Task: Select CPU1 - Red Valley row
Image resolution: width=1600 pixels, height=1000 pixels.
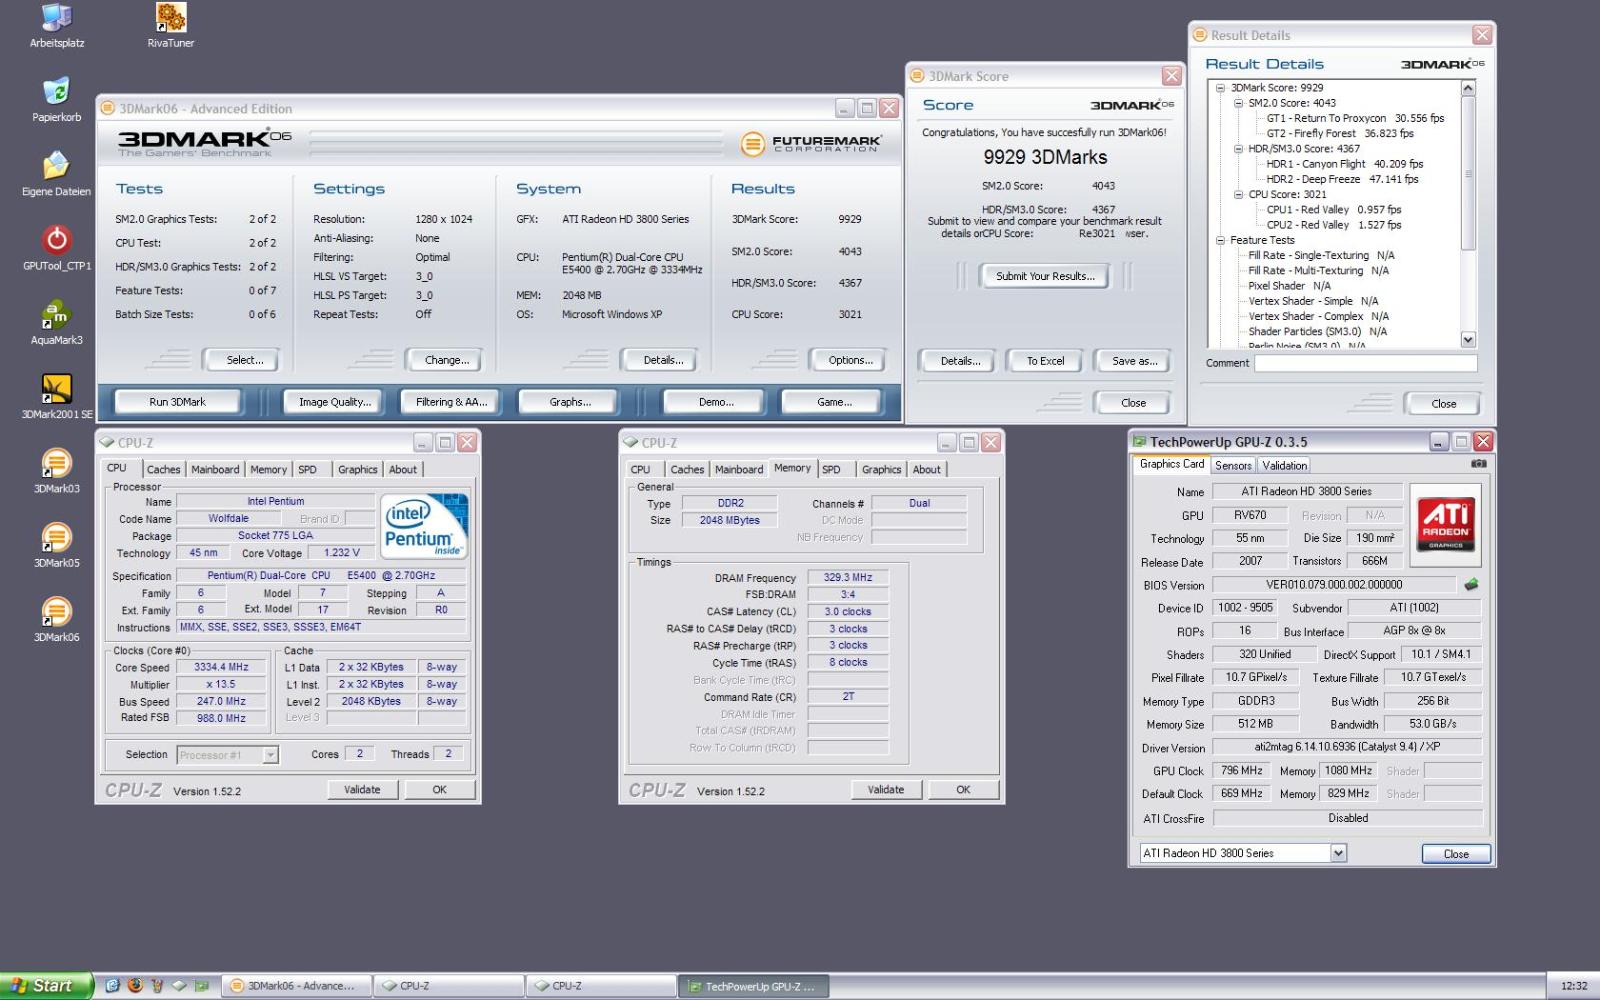Action: tap(1333, 210)
